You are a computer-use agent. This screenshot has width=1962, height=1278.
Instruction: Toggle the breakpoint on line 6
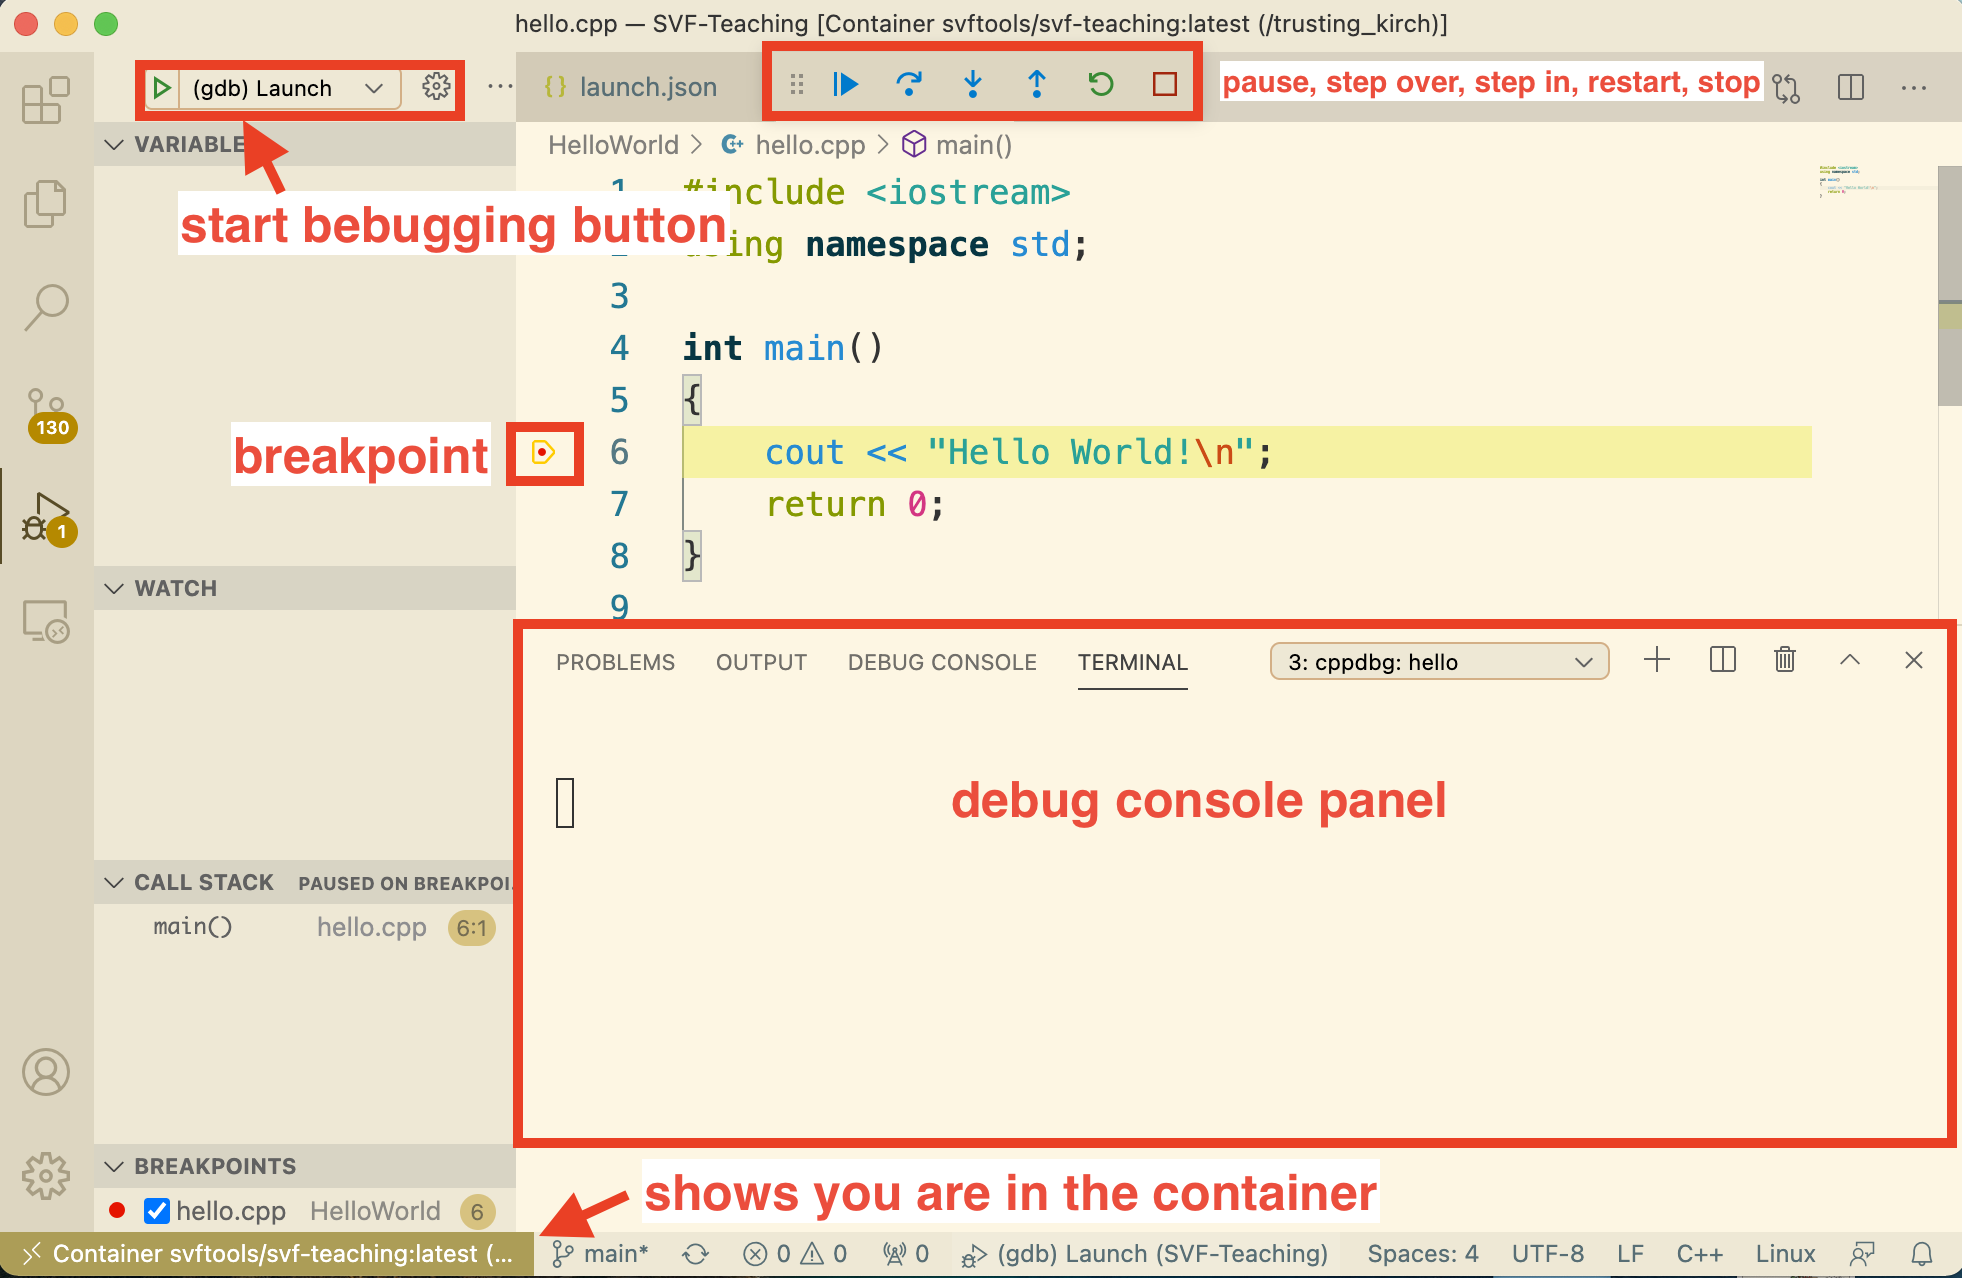pyautogui.click(x=543, y=453)
